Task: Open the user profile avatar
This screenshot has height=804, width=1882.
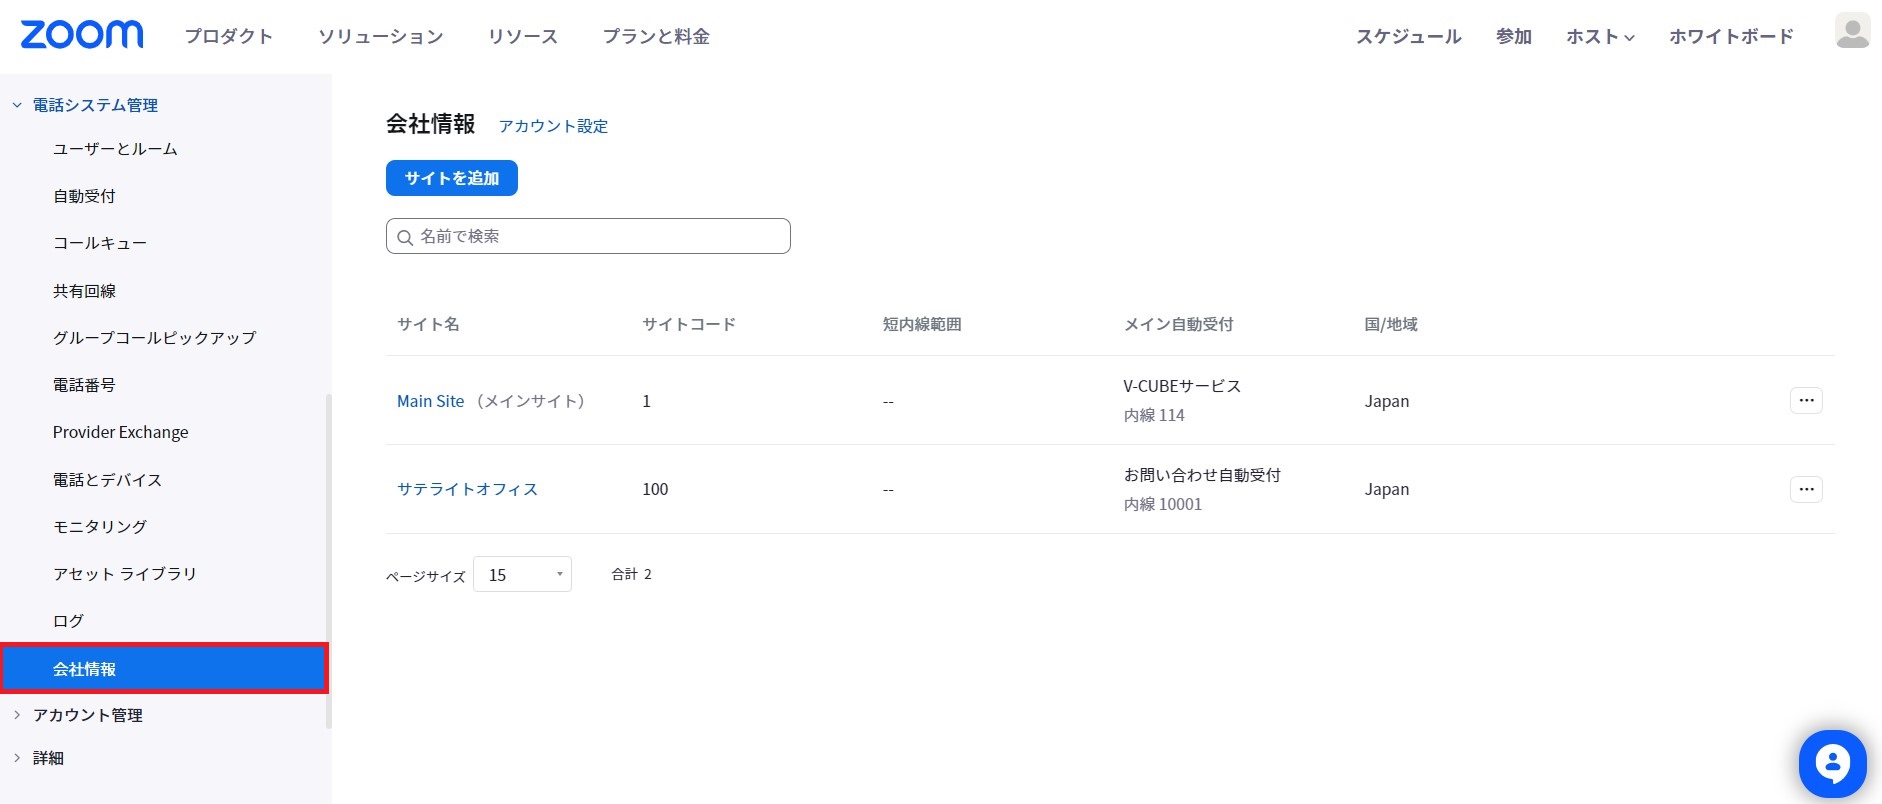Action: click(x=1852, y=31)
